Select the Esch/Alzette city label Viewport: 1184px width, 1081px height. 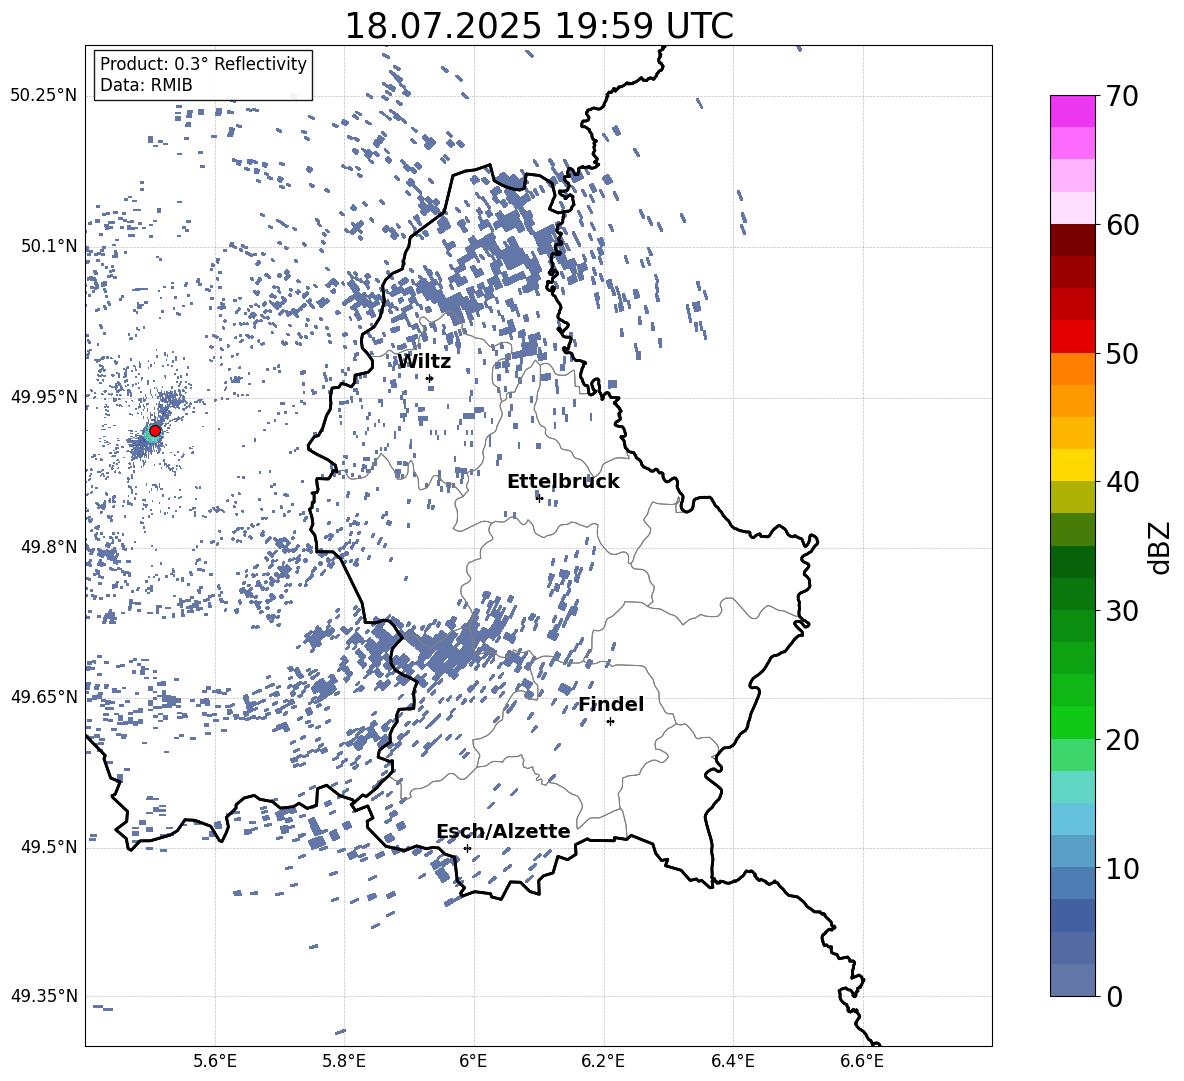tap(503, 831)
